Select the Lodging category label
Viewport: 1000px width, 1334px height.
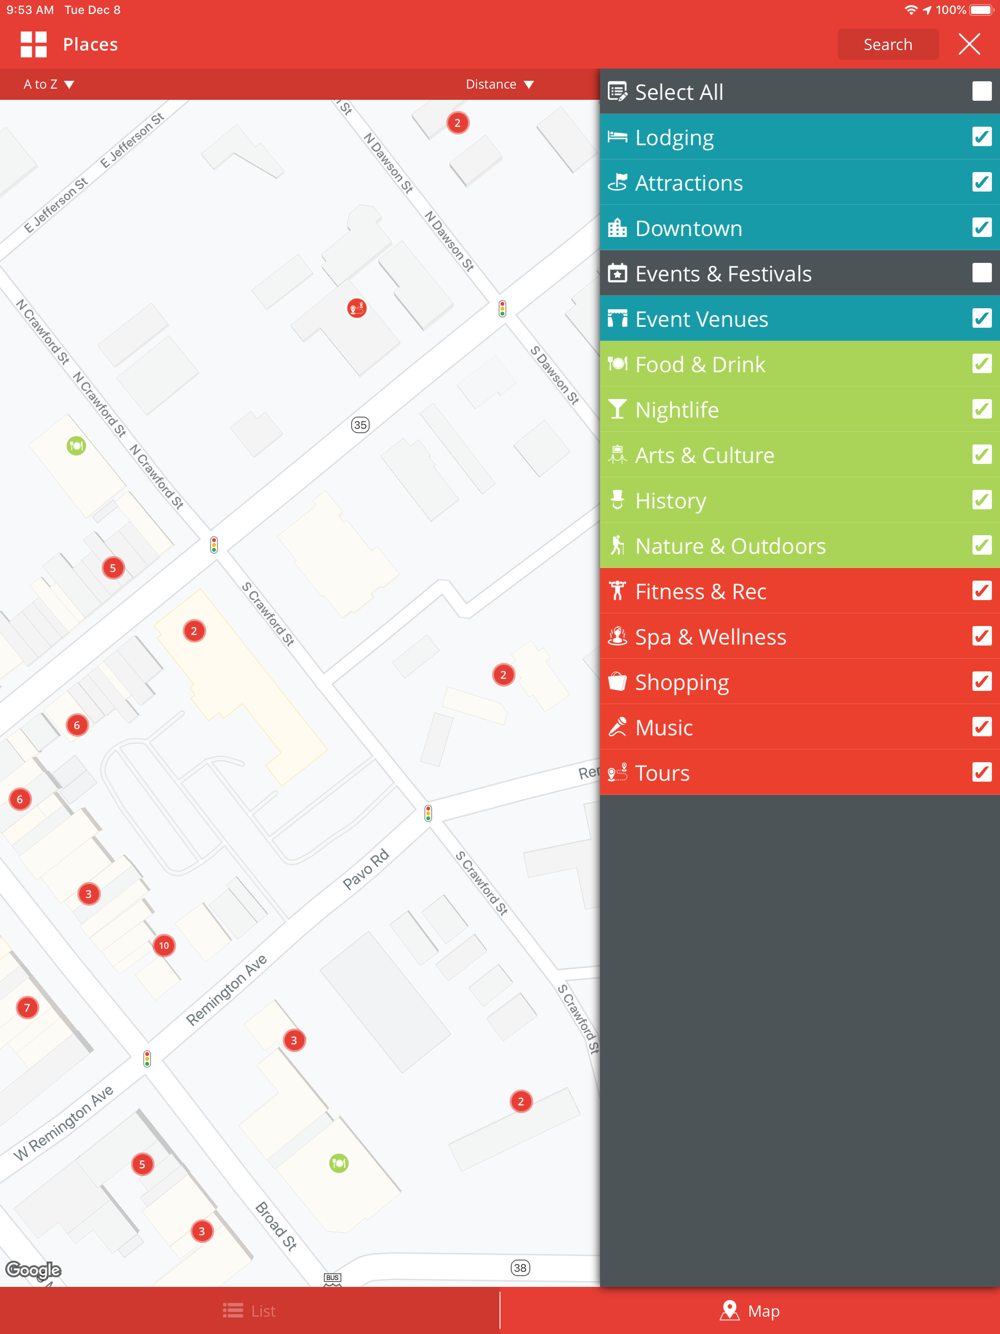[674, 138]
